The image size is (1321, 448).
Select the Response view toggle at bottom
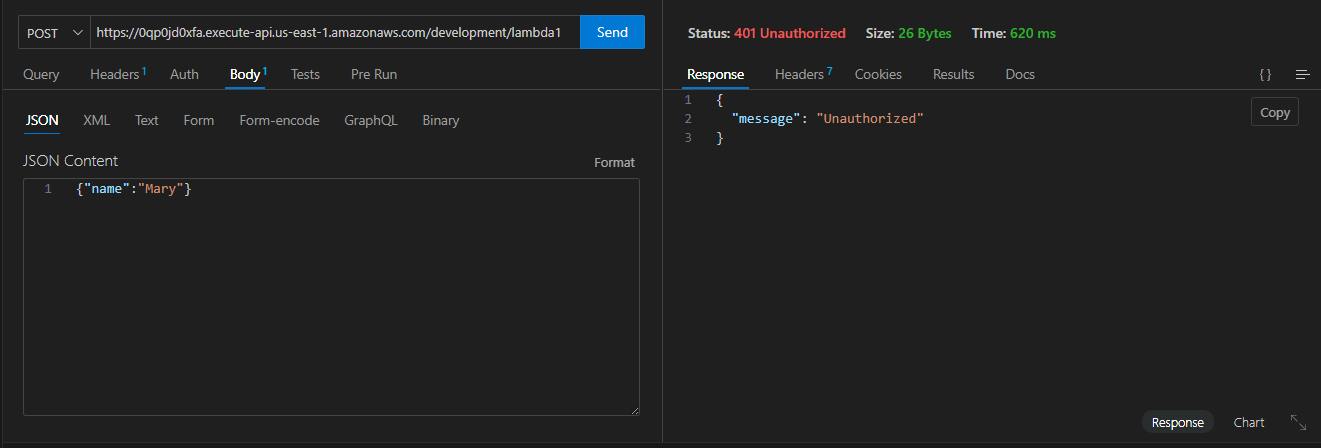(1177, 422)
